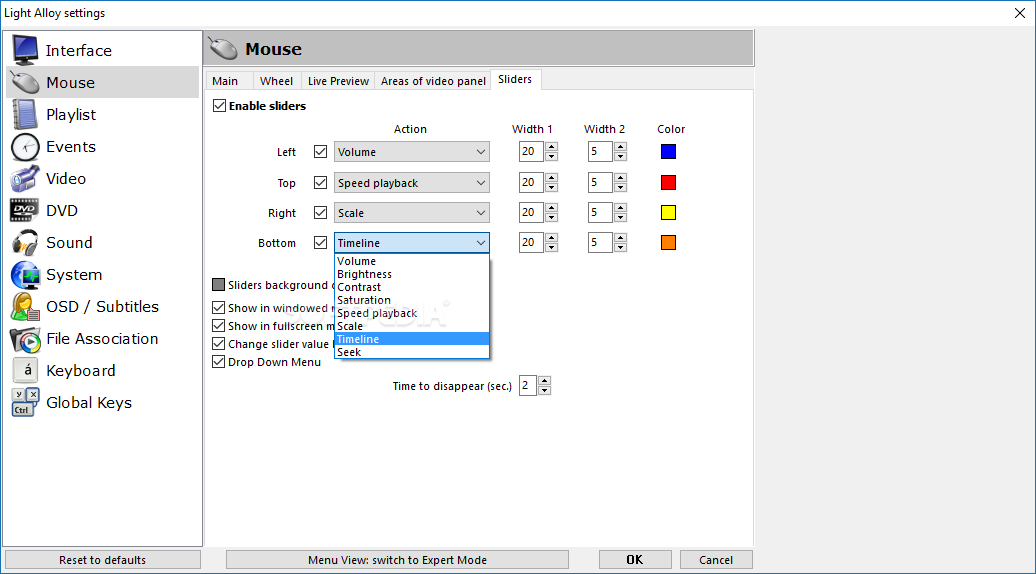This screenshot has width=1036, height=574.
Task: Open the Interface monitor icon
Action: (25, 50)
